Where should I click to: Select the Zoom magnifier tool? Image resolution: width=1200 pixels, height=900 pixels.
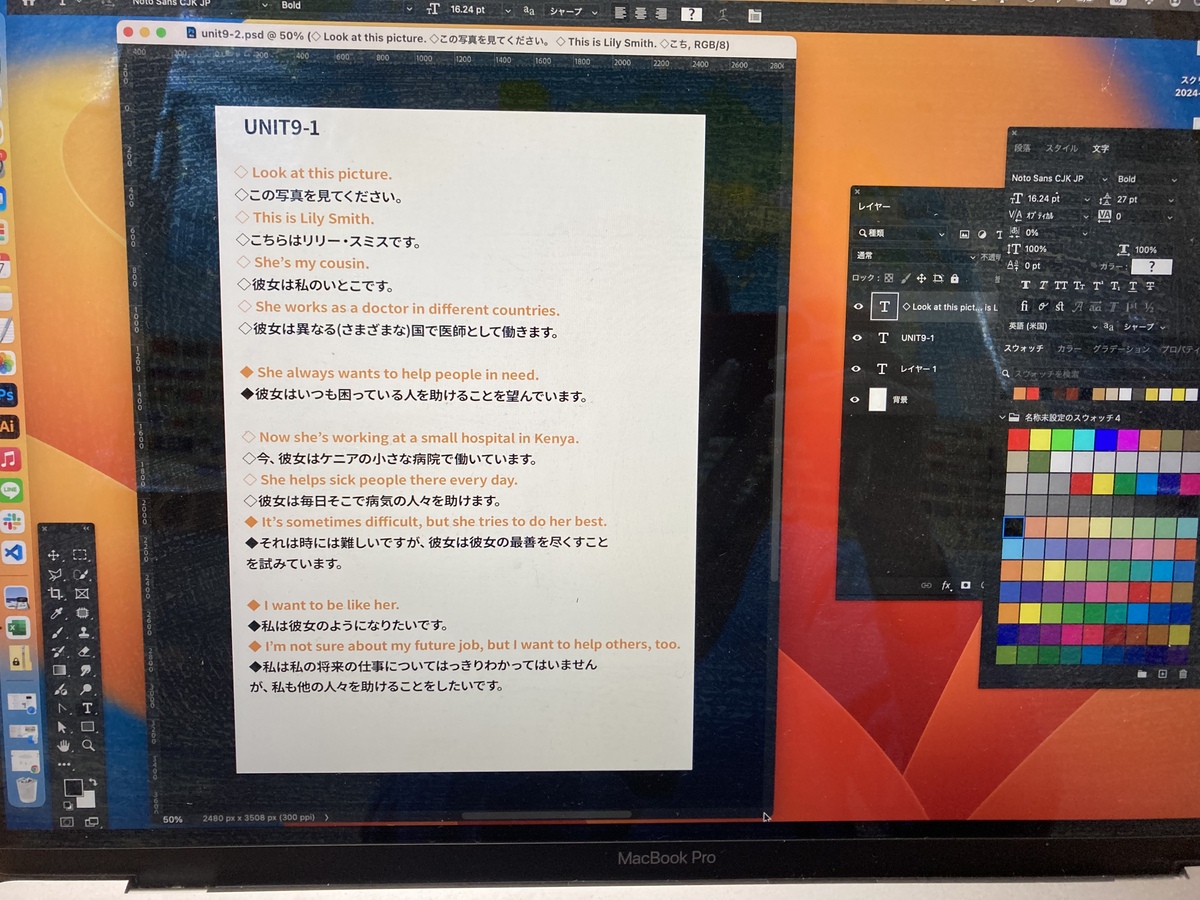[x=87, y=745]
